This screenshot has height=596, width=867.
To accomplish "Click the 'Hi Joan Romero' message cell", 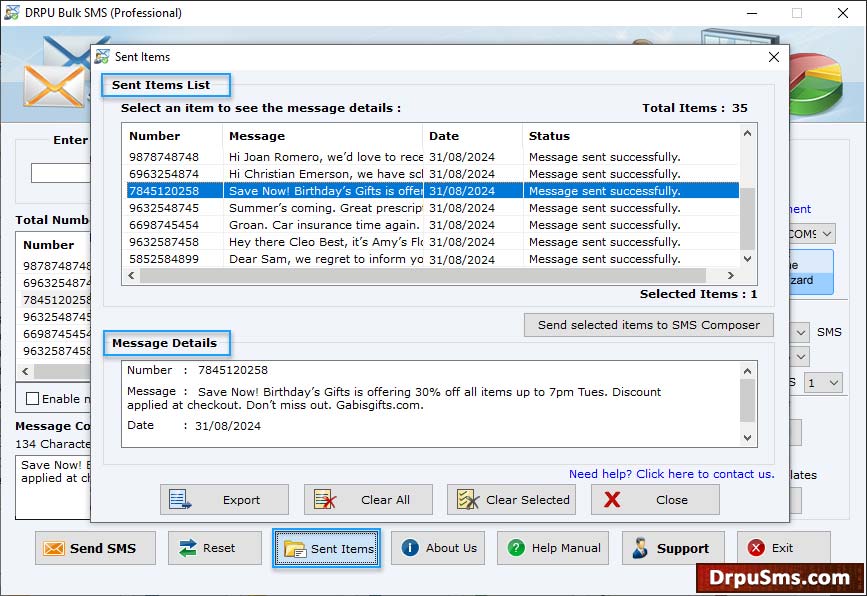I will (x=323, y=157).
